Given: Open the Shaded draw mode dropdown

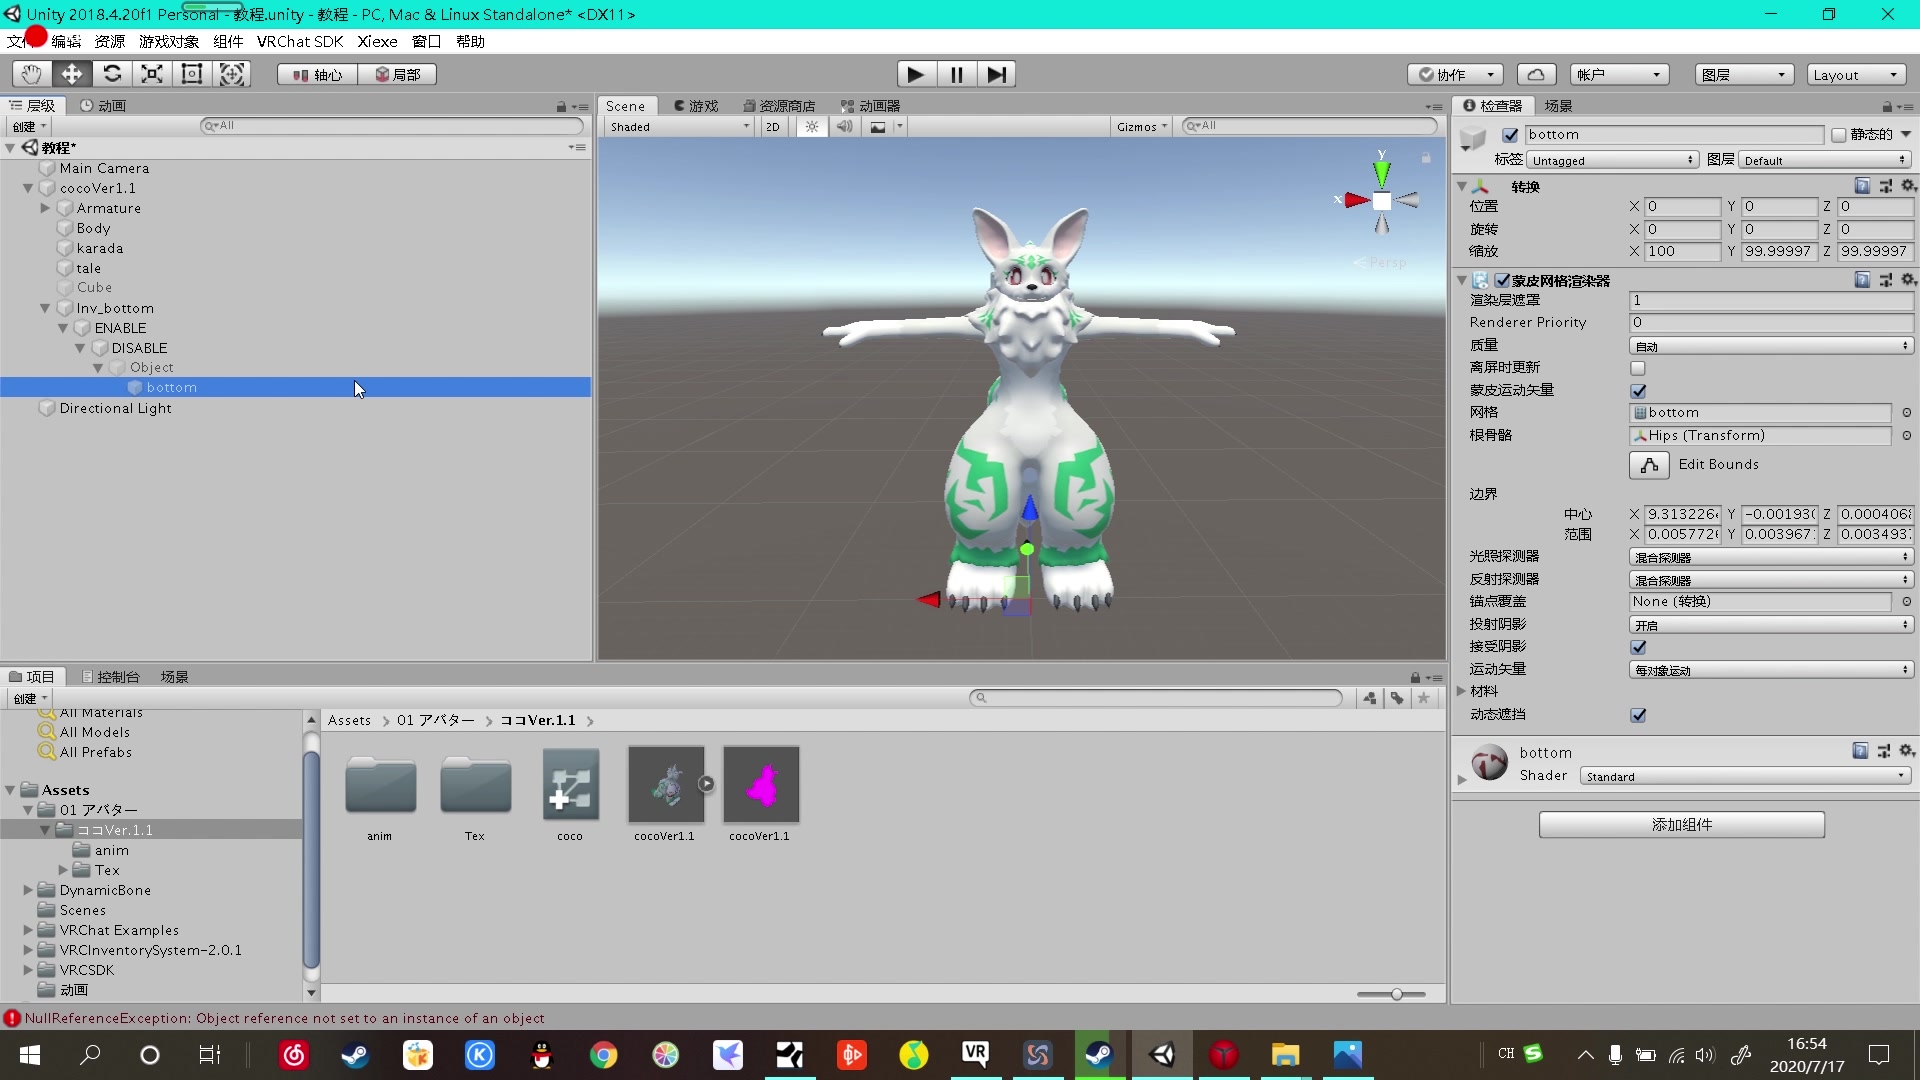Looking at the screenshot, I should tap(678, 126).
